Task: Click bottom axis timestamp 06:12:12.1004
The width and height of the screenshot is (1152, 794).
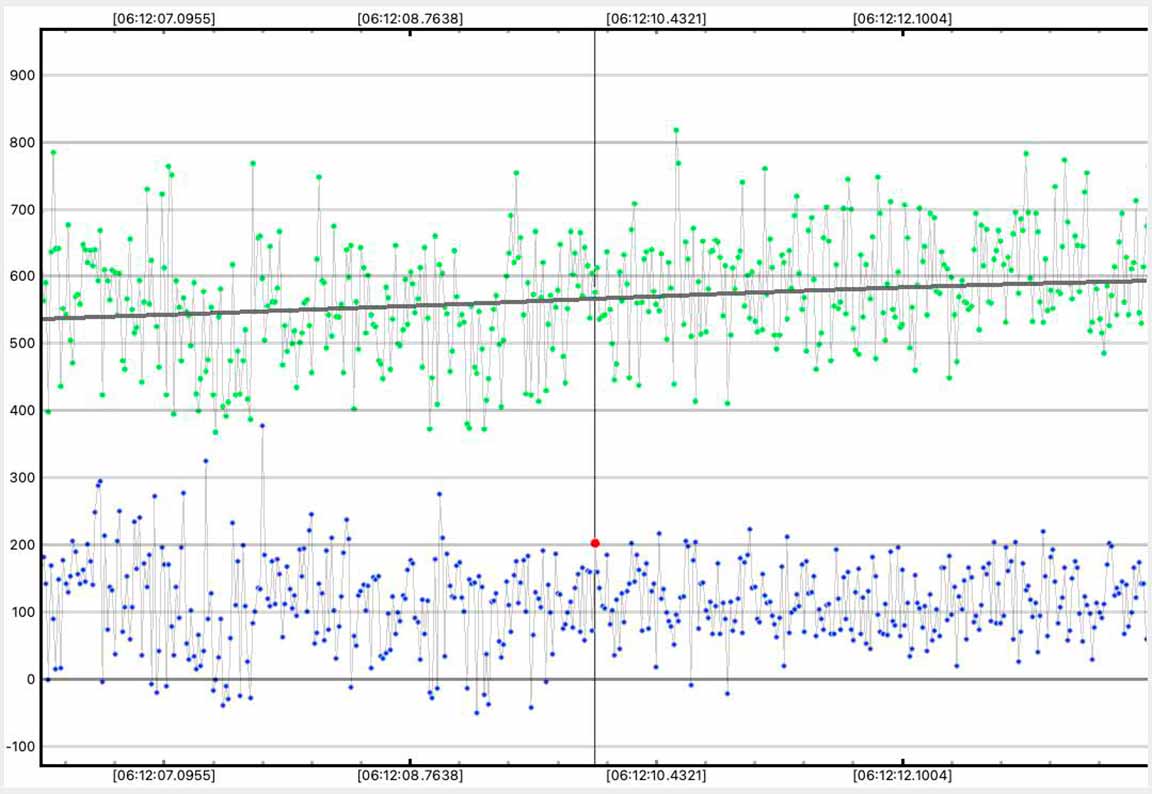Action: [902, 775]
